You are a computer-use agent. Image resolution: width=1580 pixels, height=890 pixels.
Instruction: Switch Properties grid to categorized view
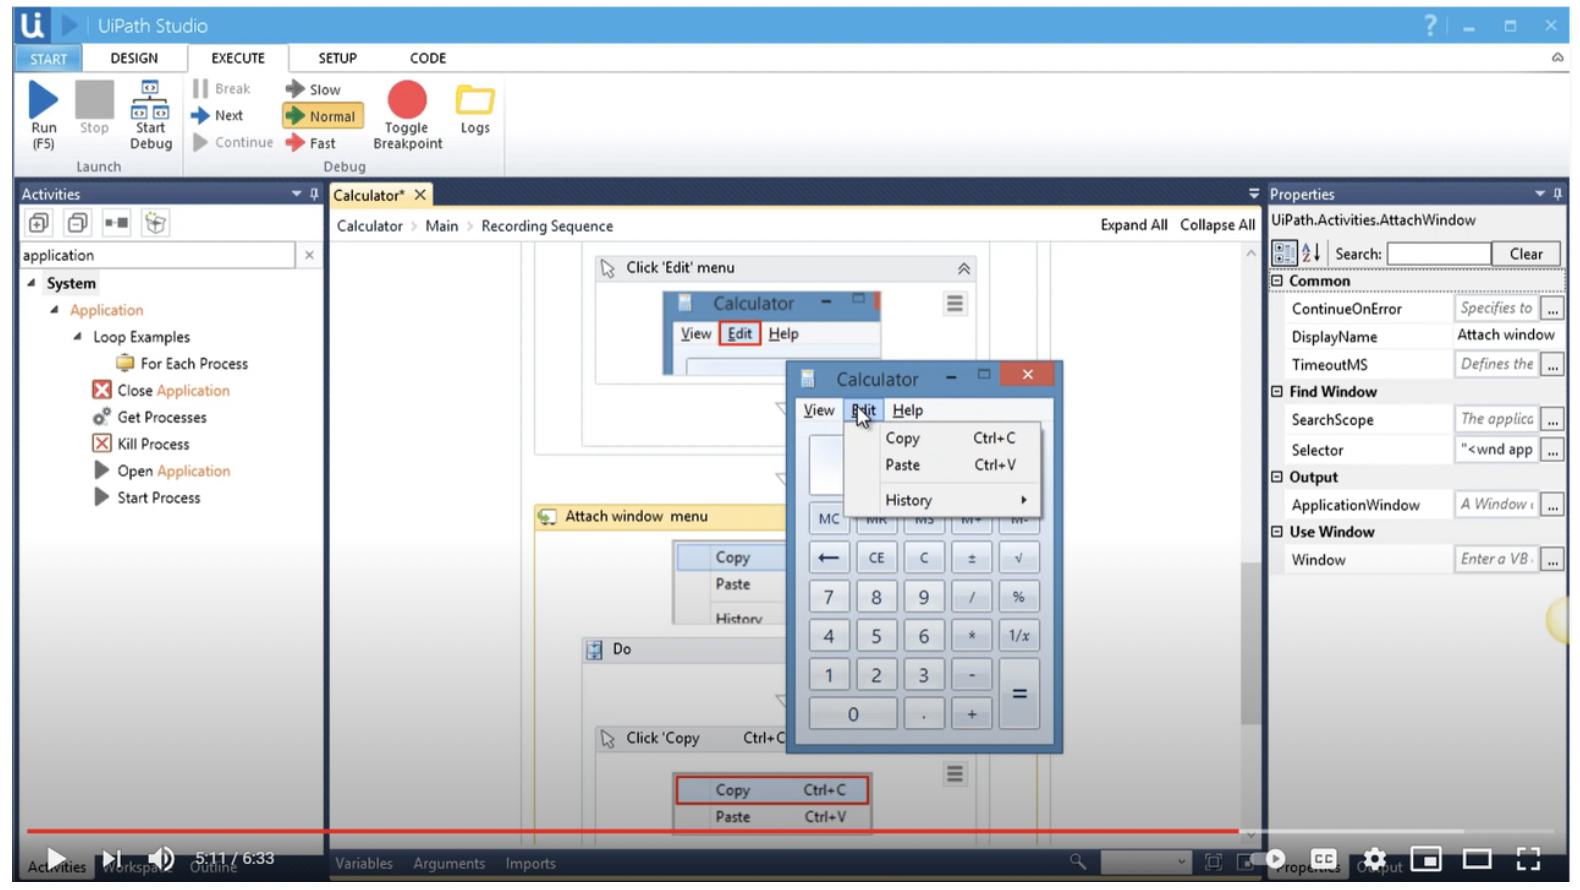click(x=1284, y=254)
